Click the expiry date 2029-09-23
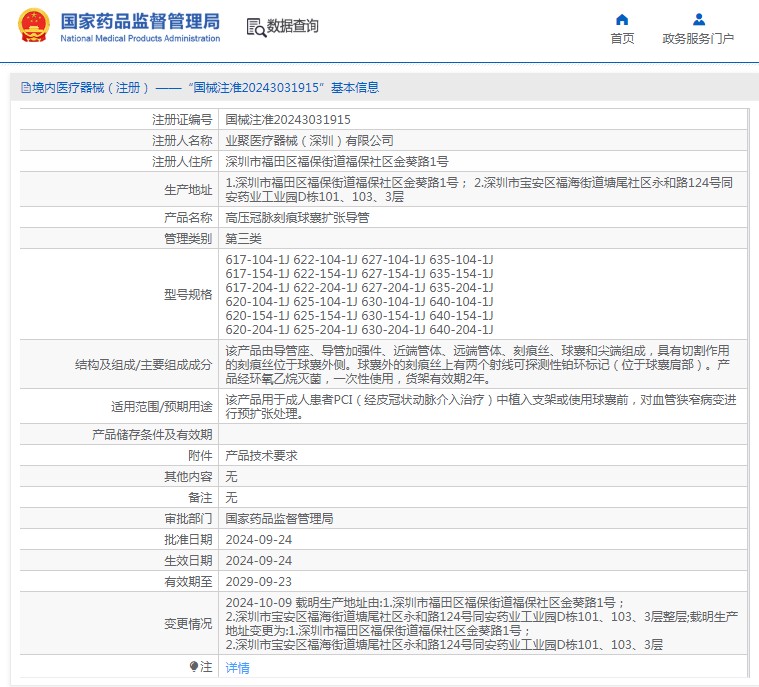The width and height of the screenshot is (759, 687). coord(259,581)
